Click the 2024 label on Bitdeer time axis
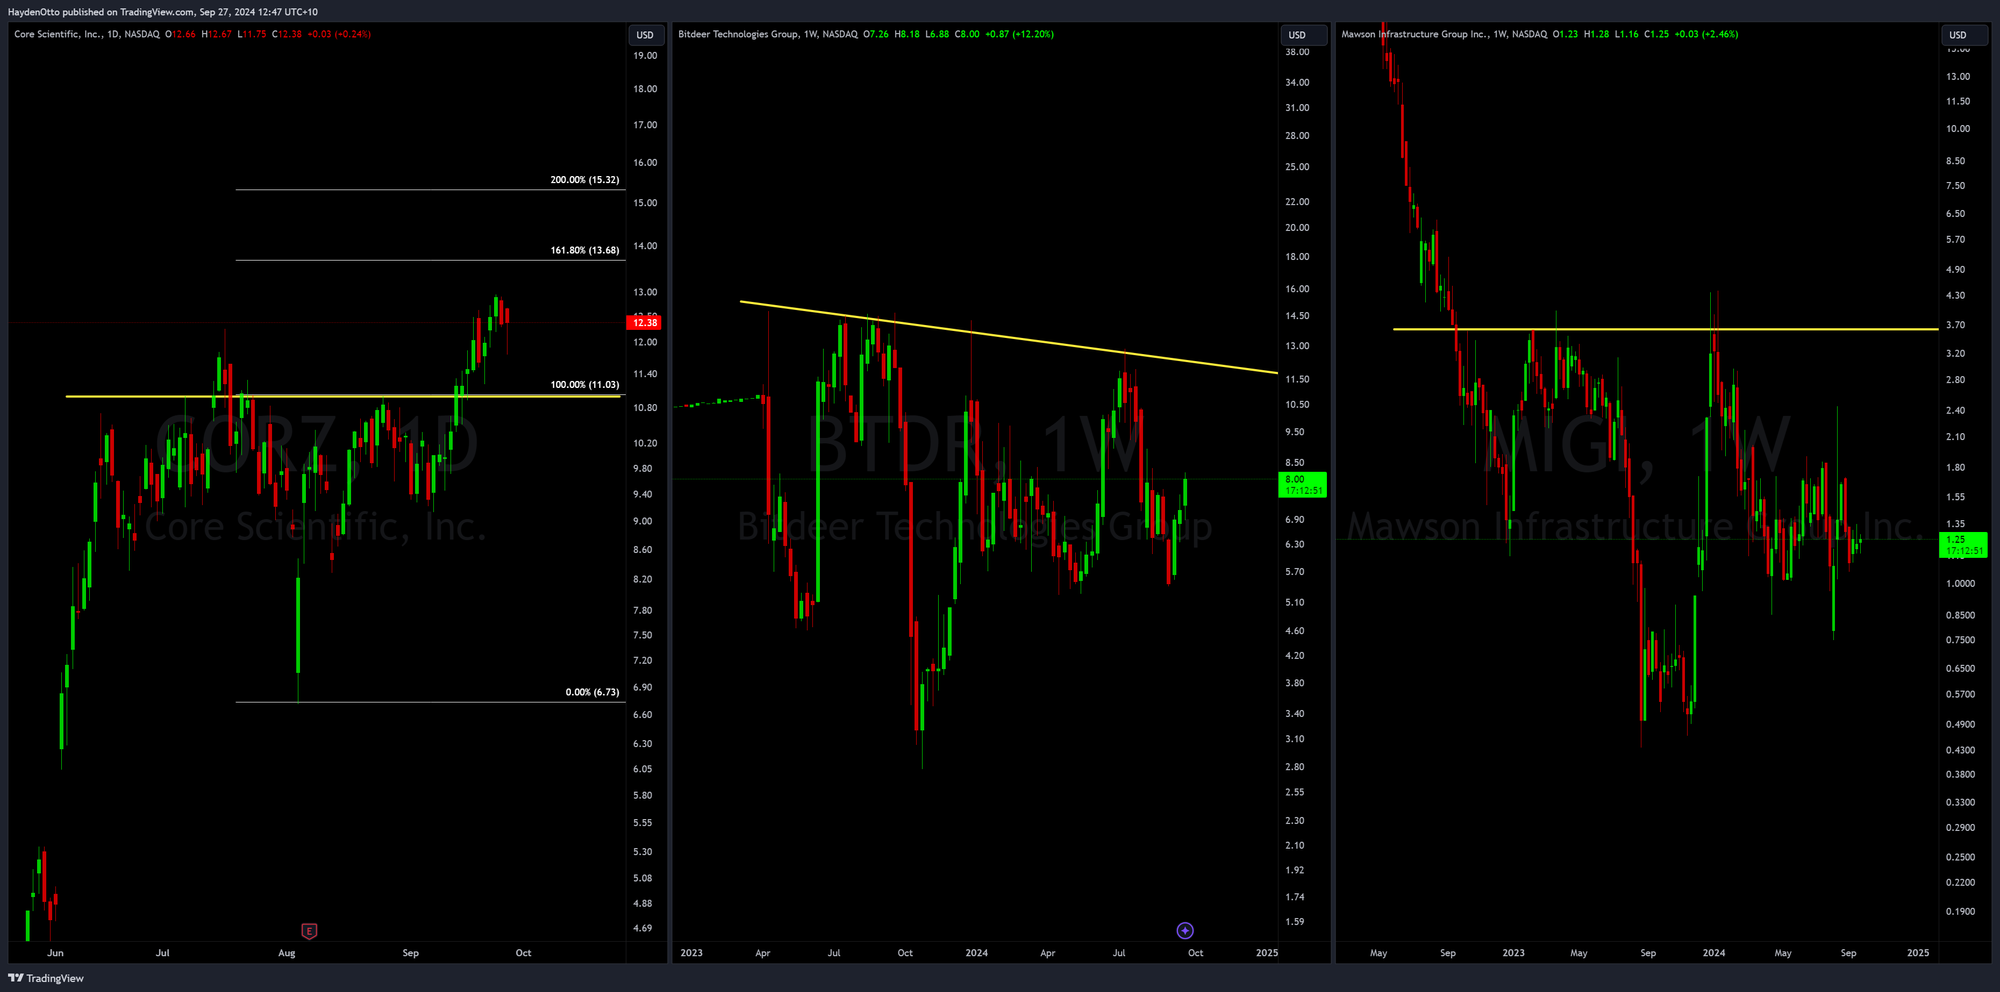Image resolution: width=2000 pixels, height=992 pixels. 976,953
